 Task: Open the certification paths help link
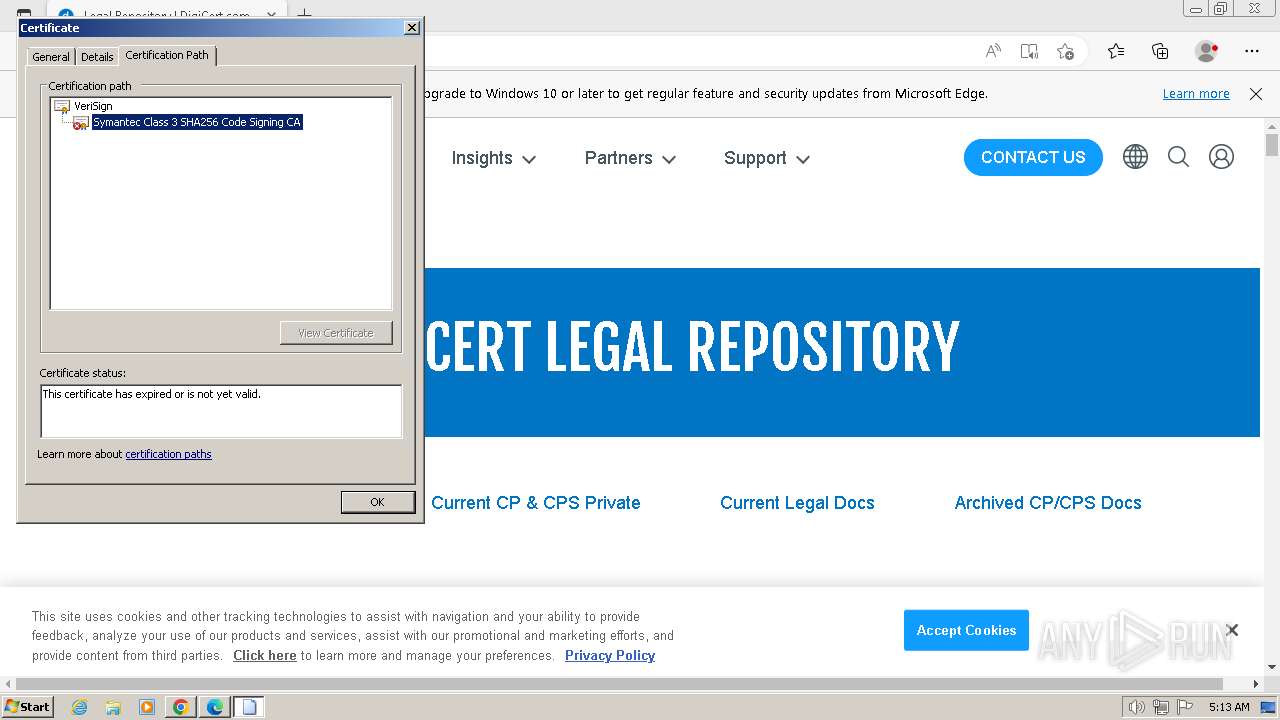[x=168, y=454]
